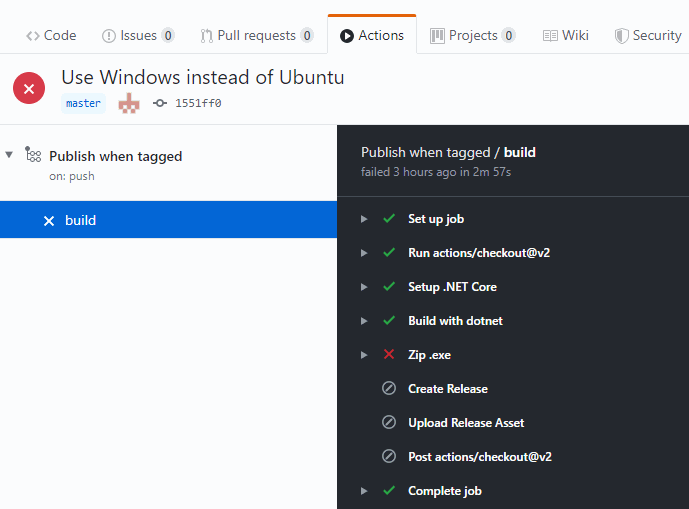Viewport: 689px width, 509px height.
Task: Select the Publish when tagged workflow title
Action: (116, 156)
